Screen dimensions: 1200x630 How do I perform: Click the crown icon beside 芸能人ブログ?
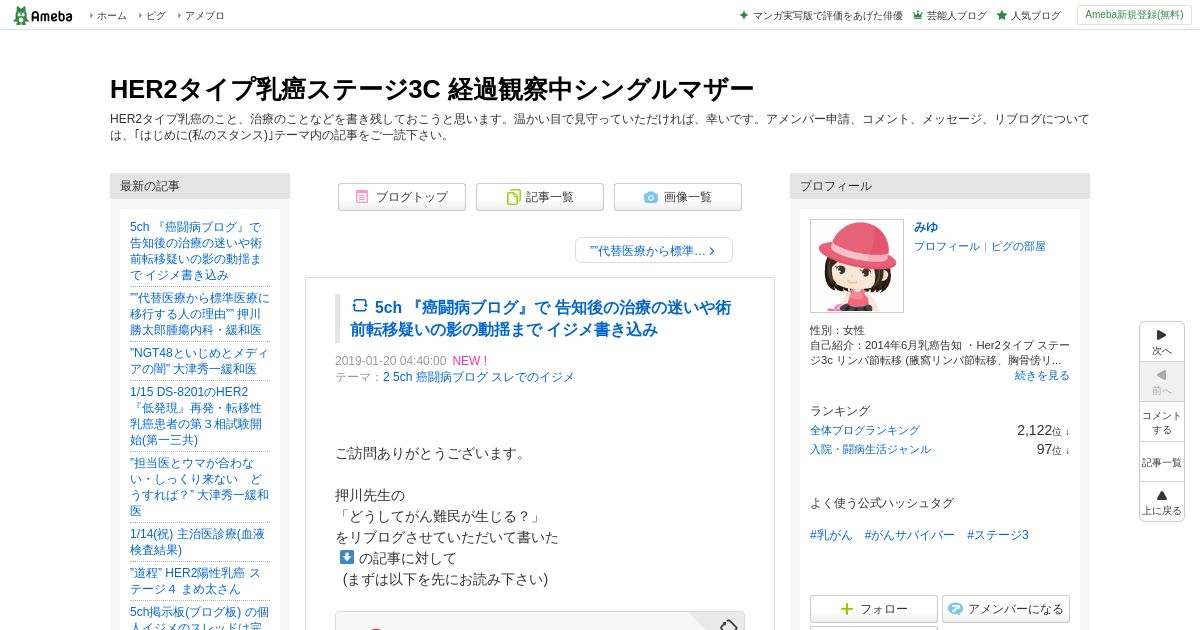coord(918,15)
